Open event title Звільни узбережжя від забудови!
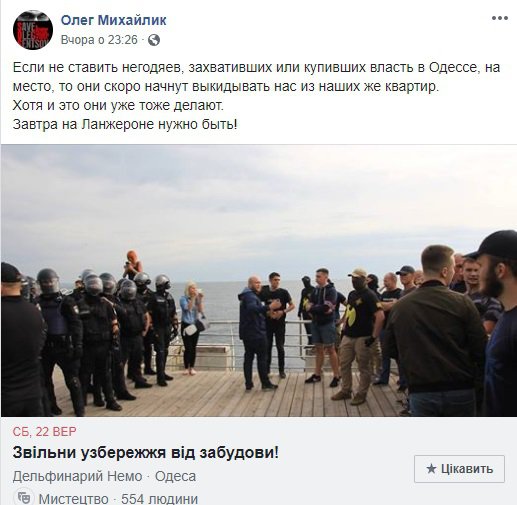The height and width of the screenshot is (505, 517). [145, 453]
